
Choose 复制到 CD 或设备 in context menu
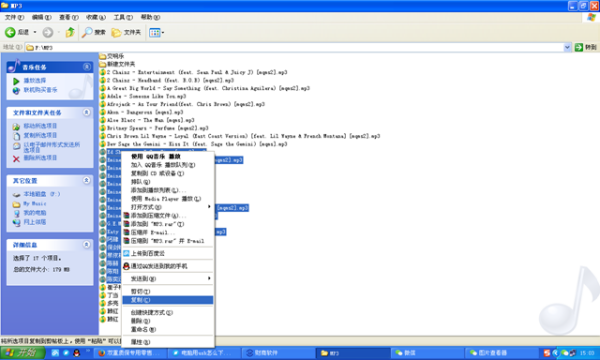click(x=168, y=173)
